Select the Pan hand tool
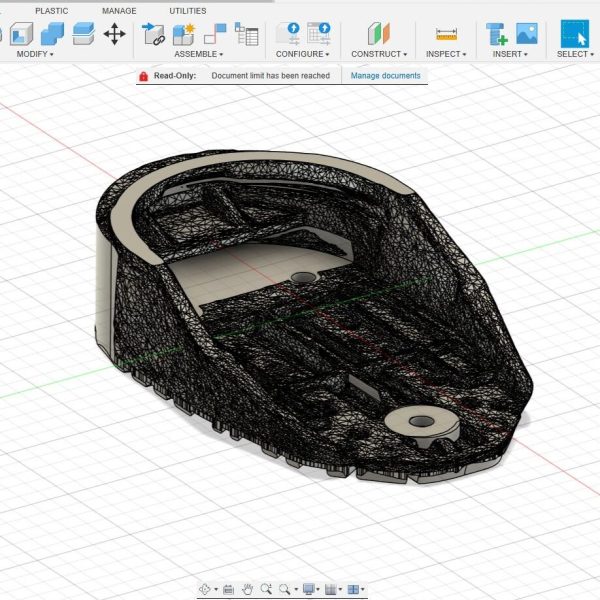The image size is (600, 600). click(248, 590)
